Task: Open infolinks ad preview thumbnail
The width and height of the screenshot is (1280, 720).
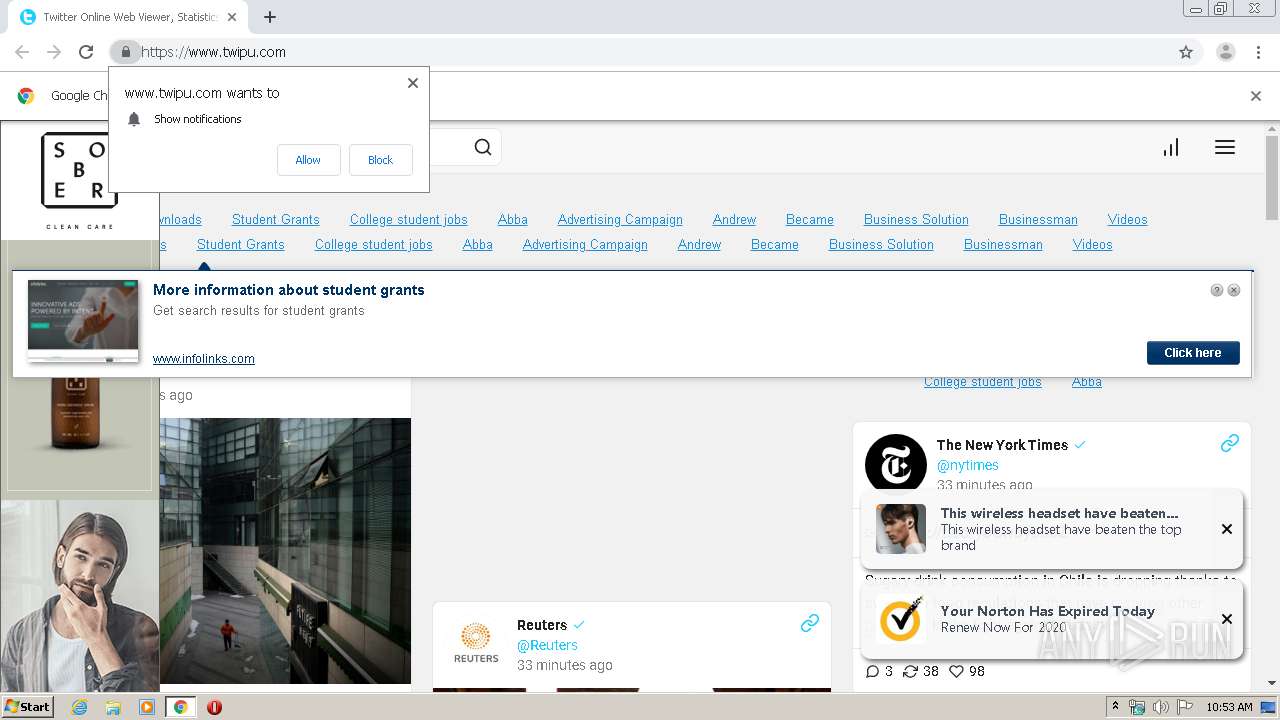Action: [83, 320]
